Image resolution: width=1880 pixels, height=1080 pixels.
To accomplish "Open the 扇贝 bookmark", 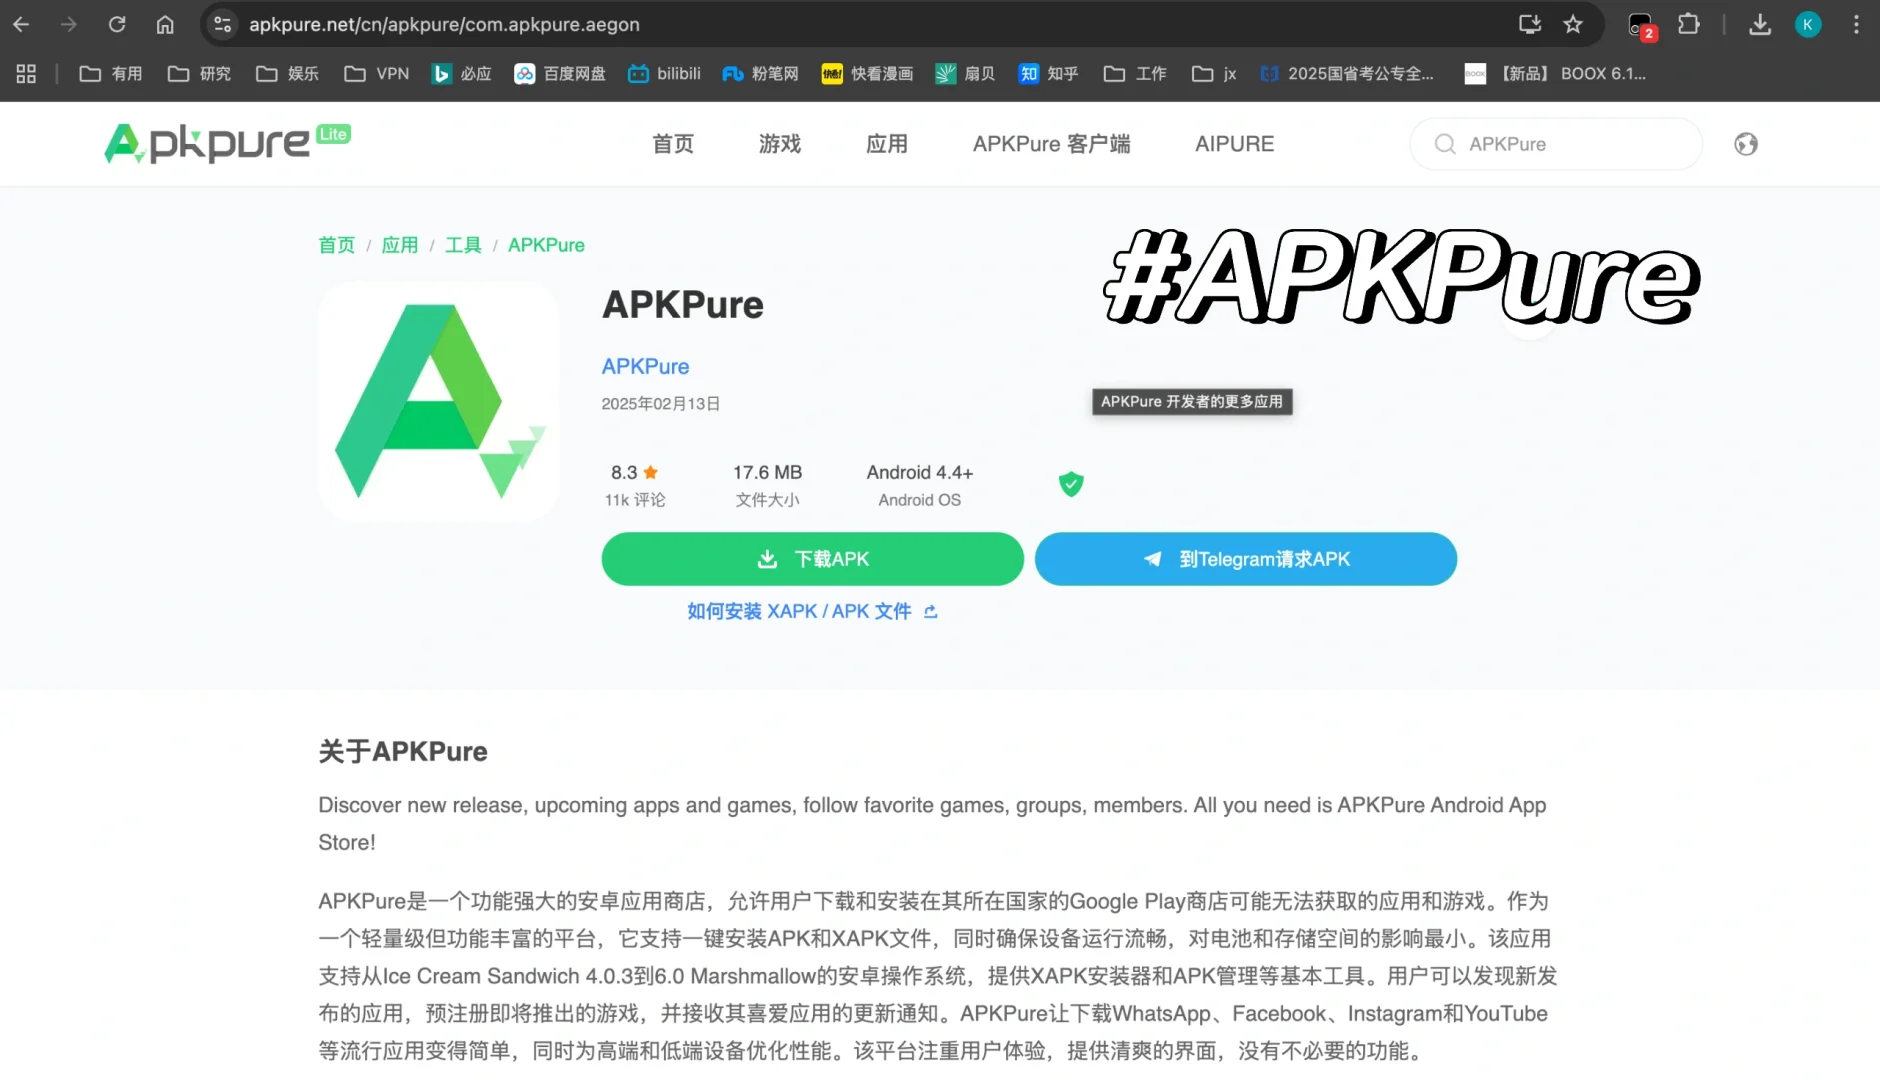I will (x=965, y=73).
